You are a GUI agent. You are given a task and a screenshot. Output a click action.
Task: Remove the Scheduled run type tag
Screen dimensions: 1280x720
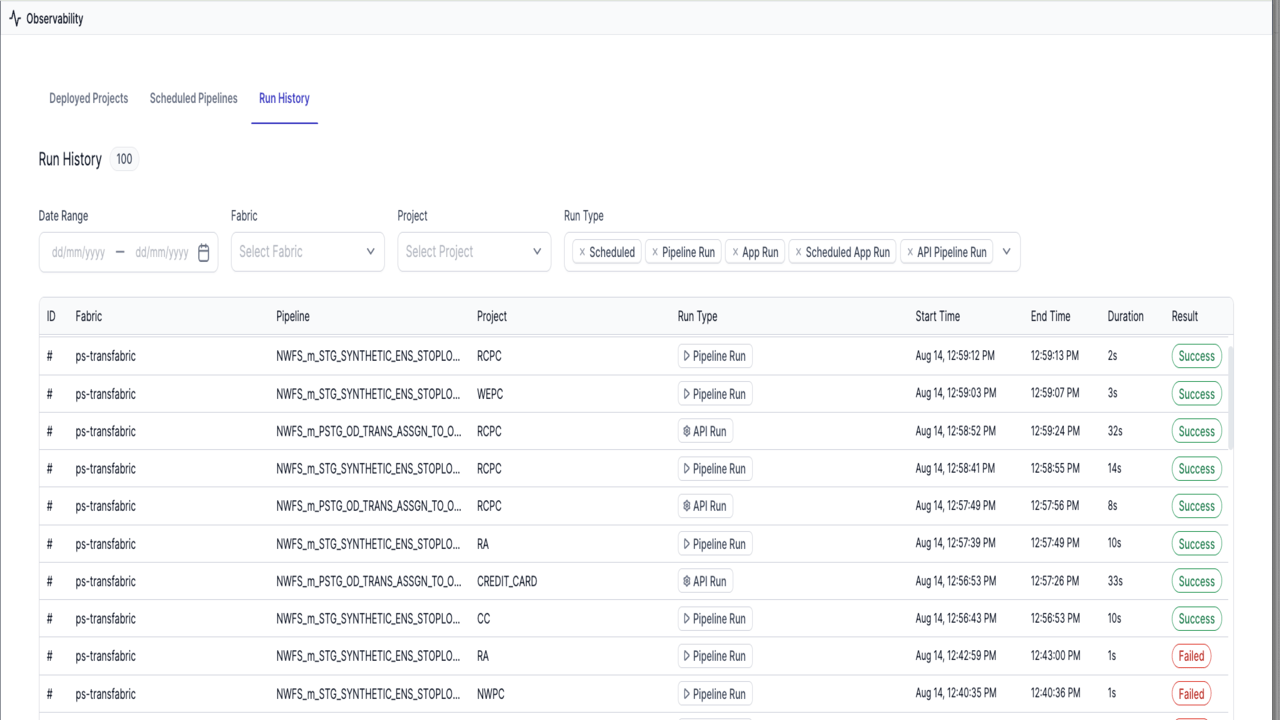point(582,253)
